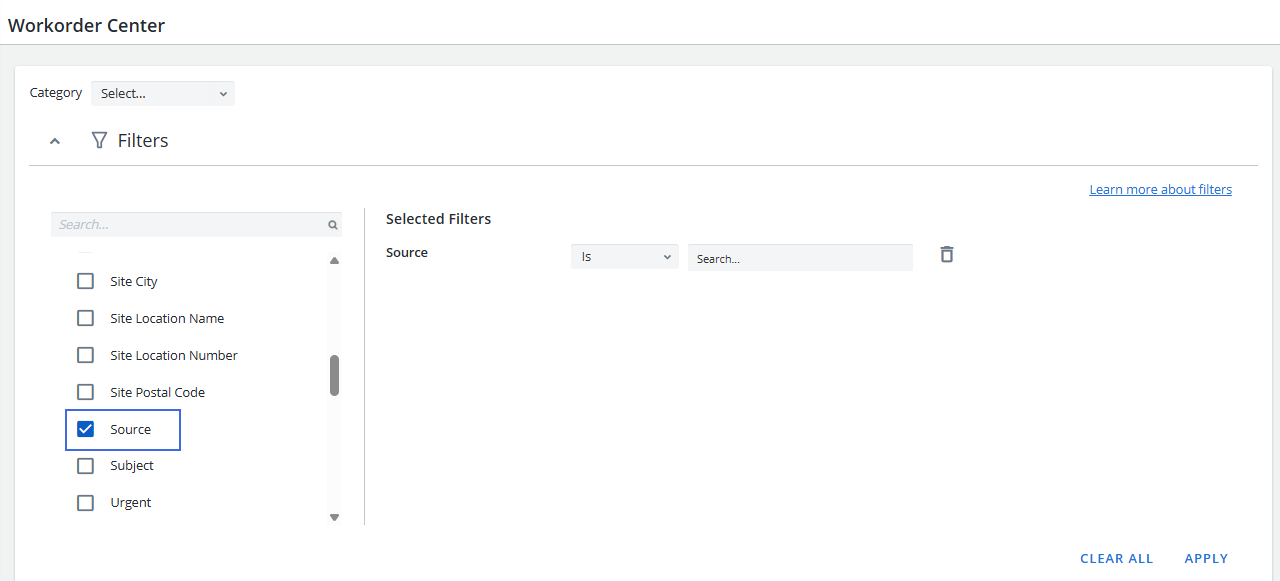Toggle the Site Location Name checkbox
1280x581 pixels.
pyautogui.click(x=86, y=318)
